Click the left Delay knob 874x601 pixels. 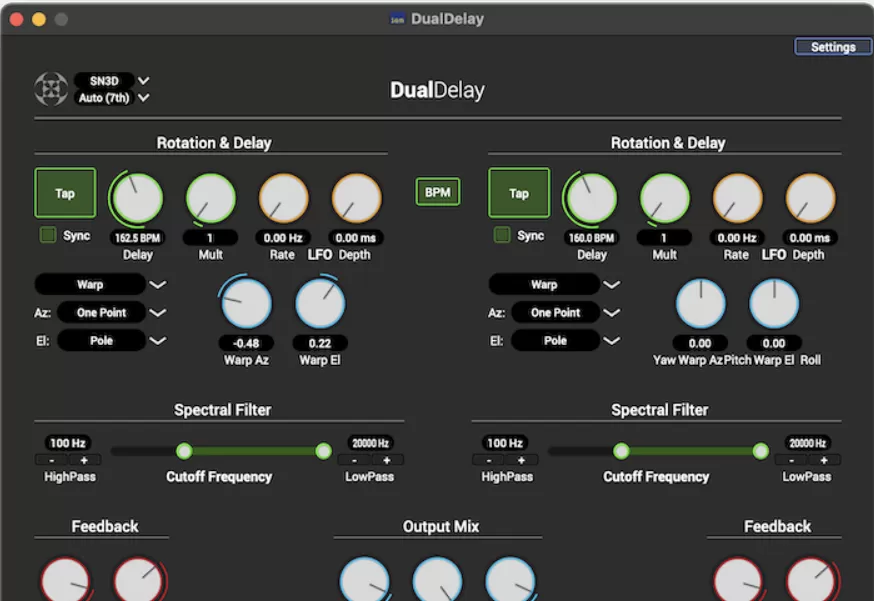[x=138, y=198]
